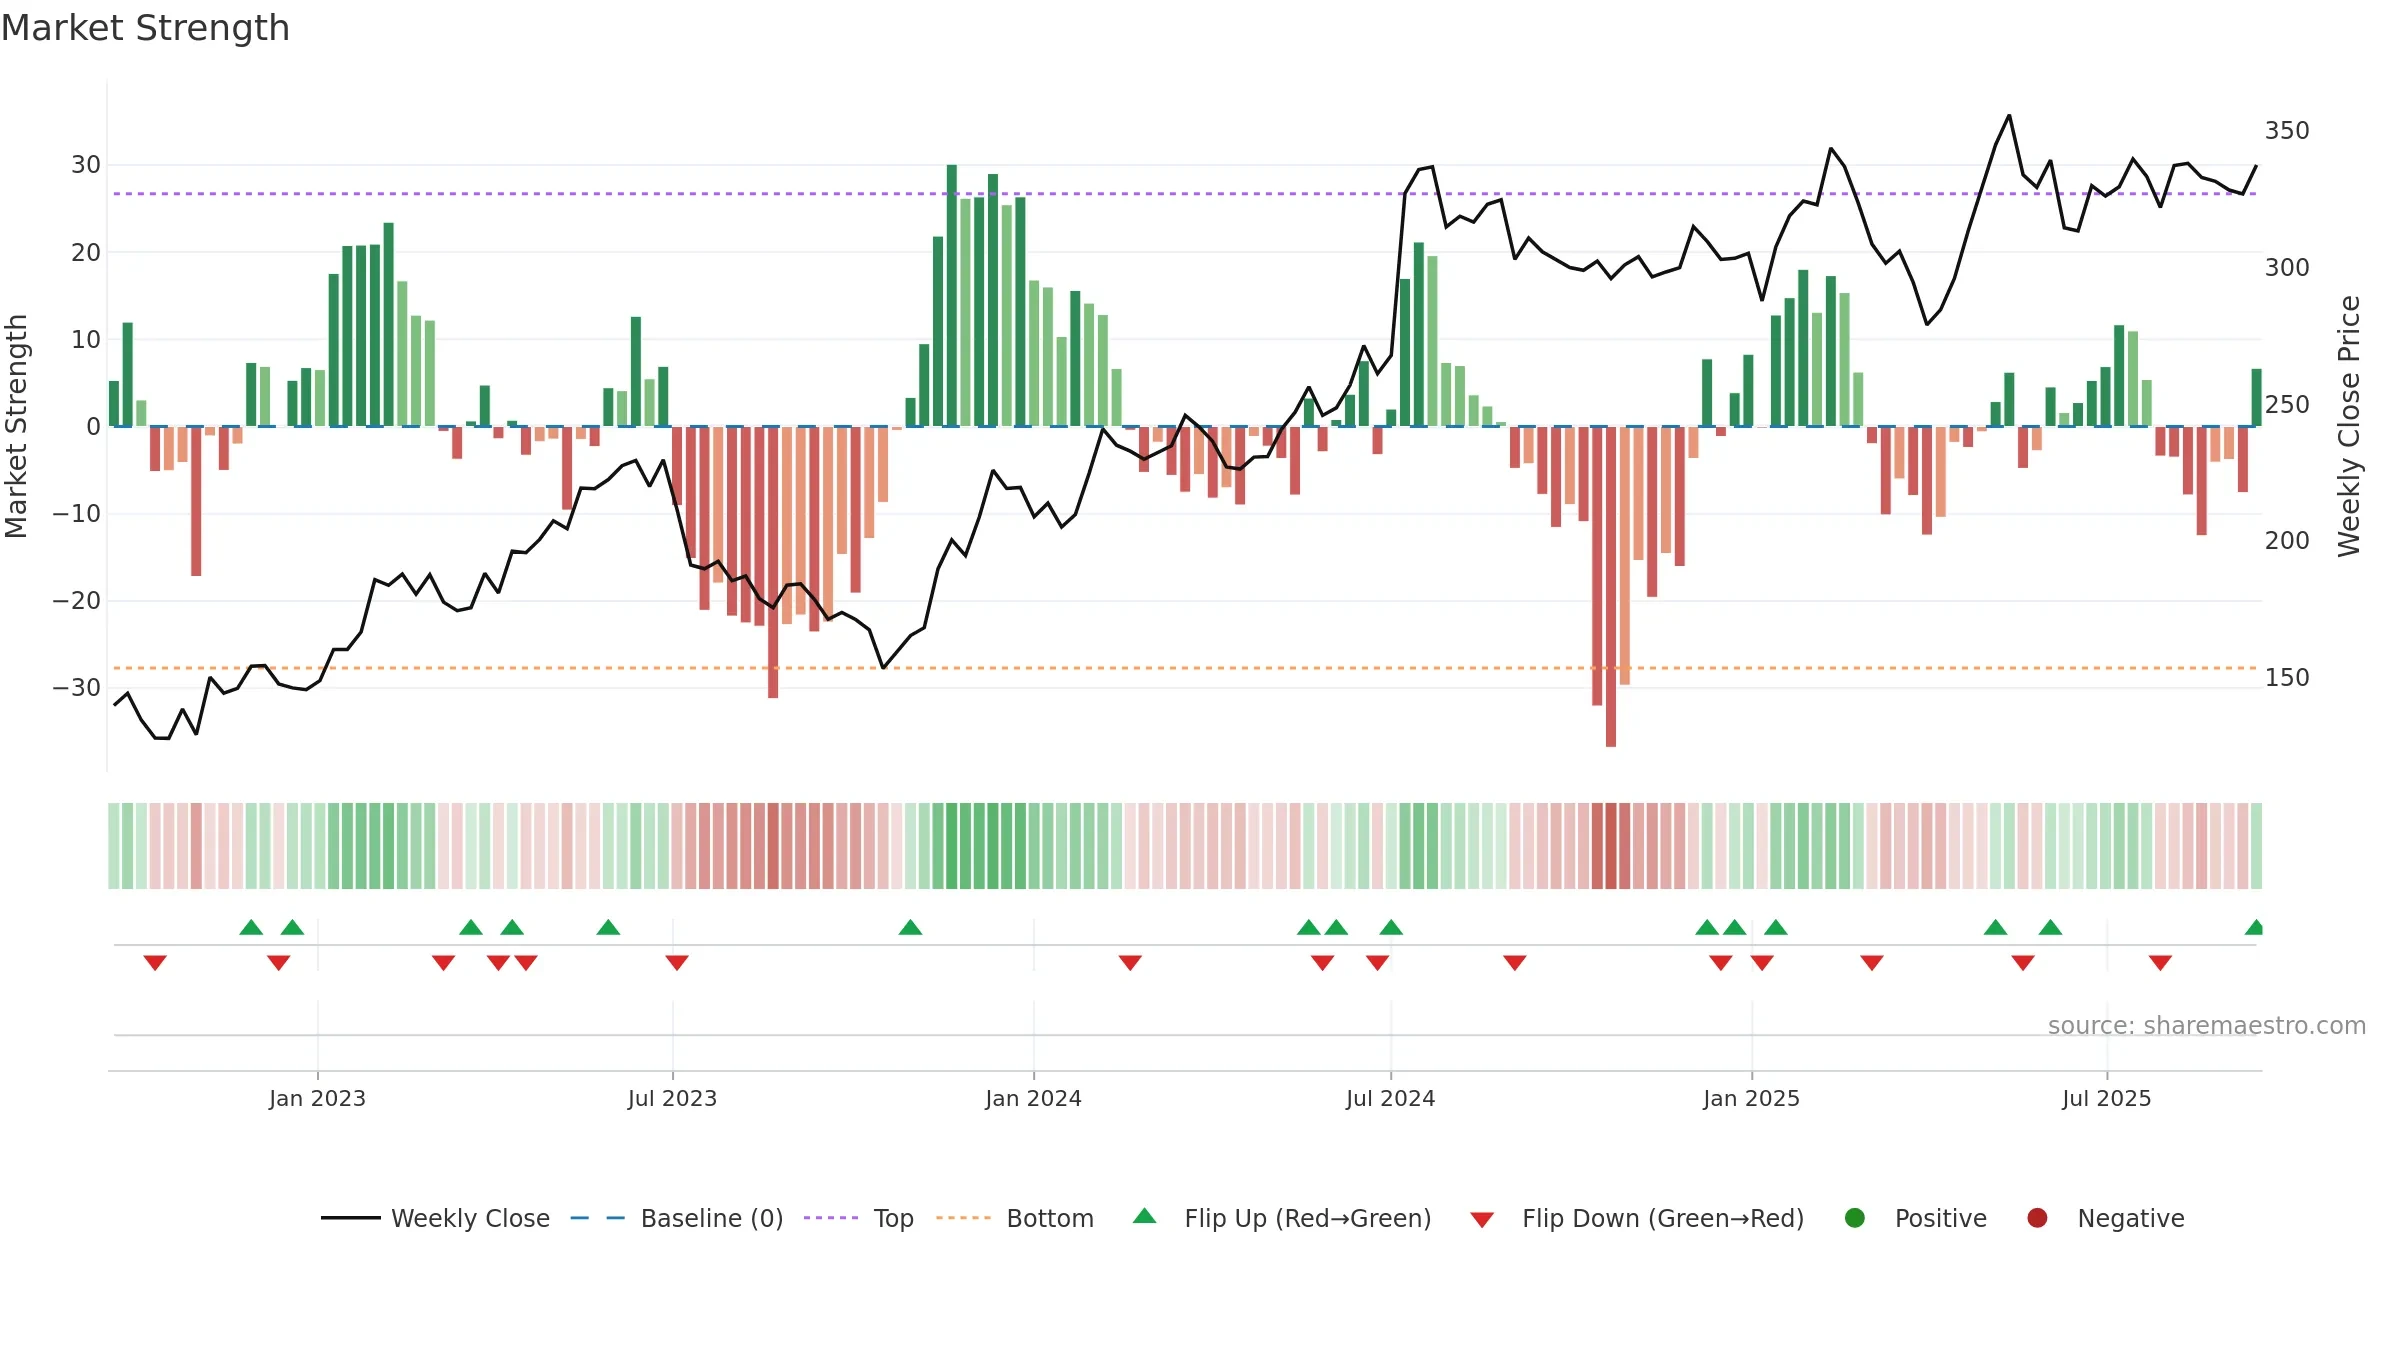Click the green flip-up marker at Jul 2024
The image size is (2400, 1350).
(x=1391, y=927)
